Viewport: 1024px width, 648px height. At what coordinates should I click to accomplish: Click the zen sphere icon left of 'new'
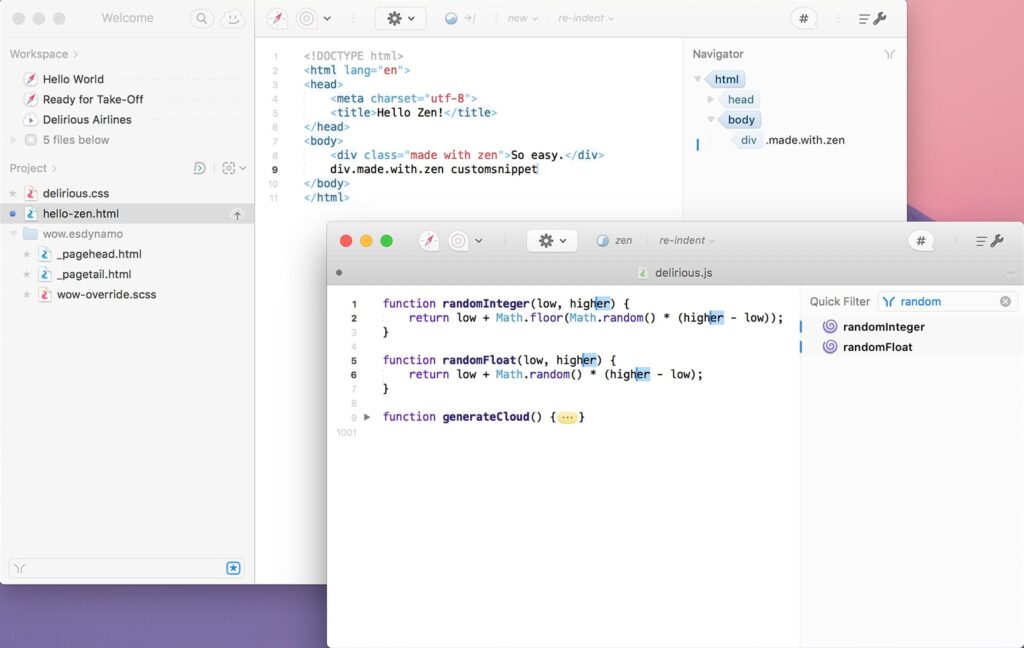pyautogui.click(x=451, y=18)
